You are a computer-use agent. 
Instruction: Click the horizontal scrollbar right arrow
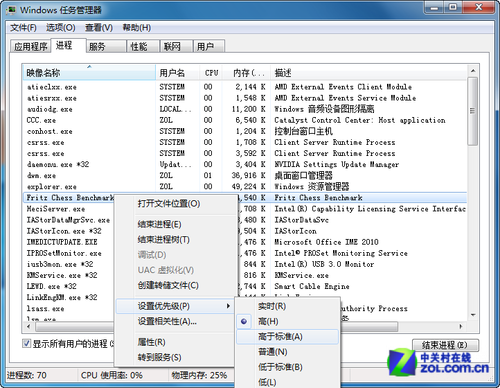(461, 327)
